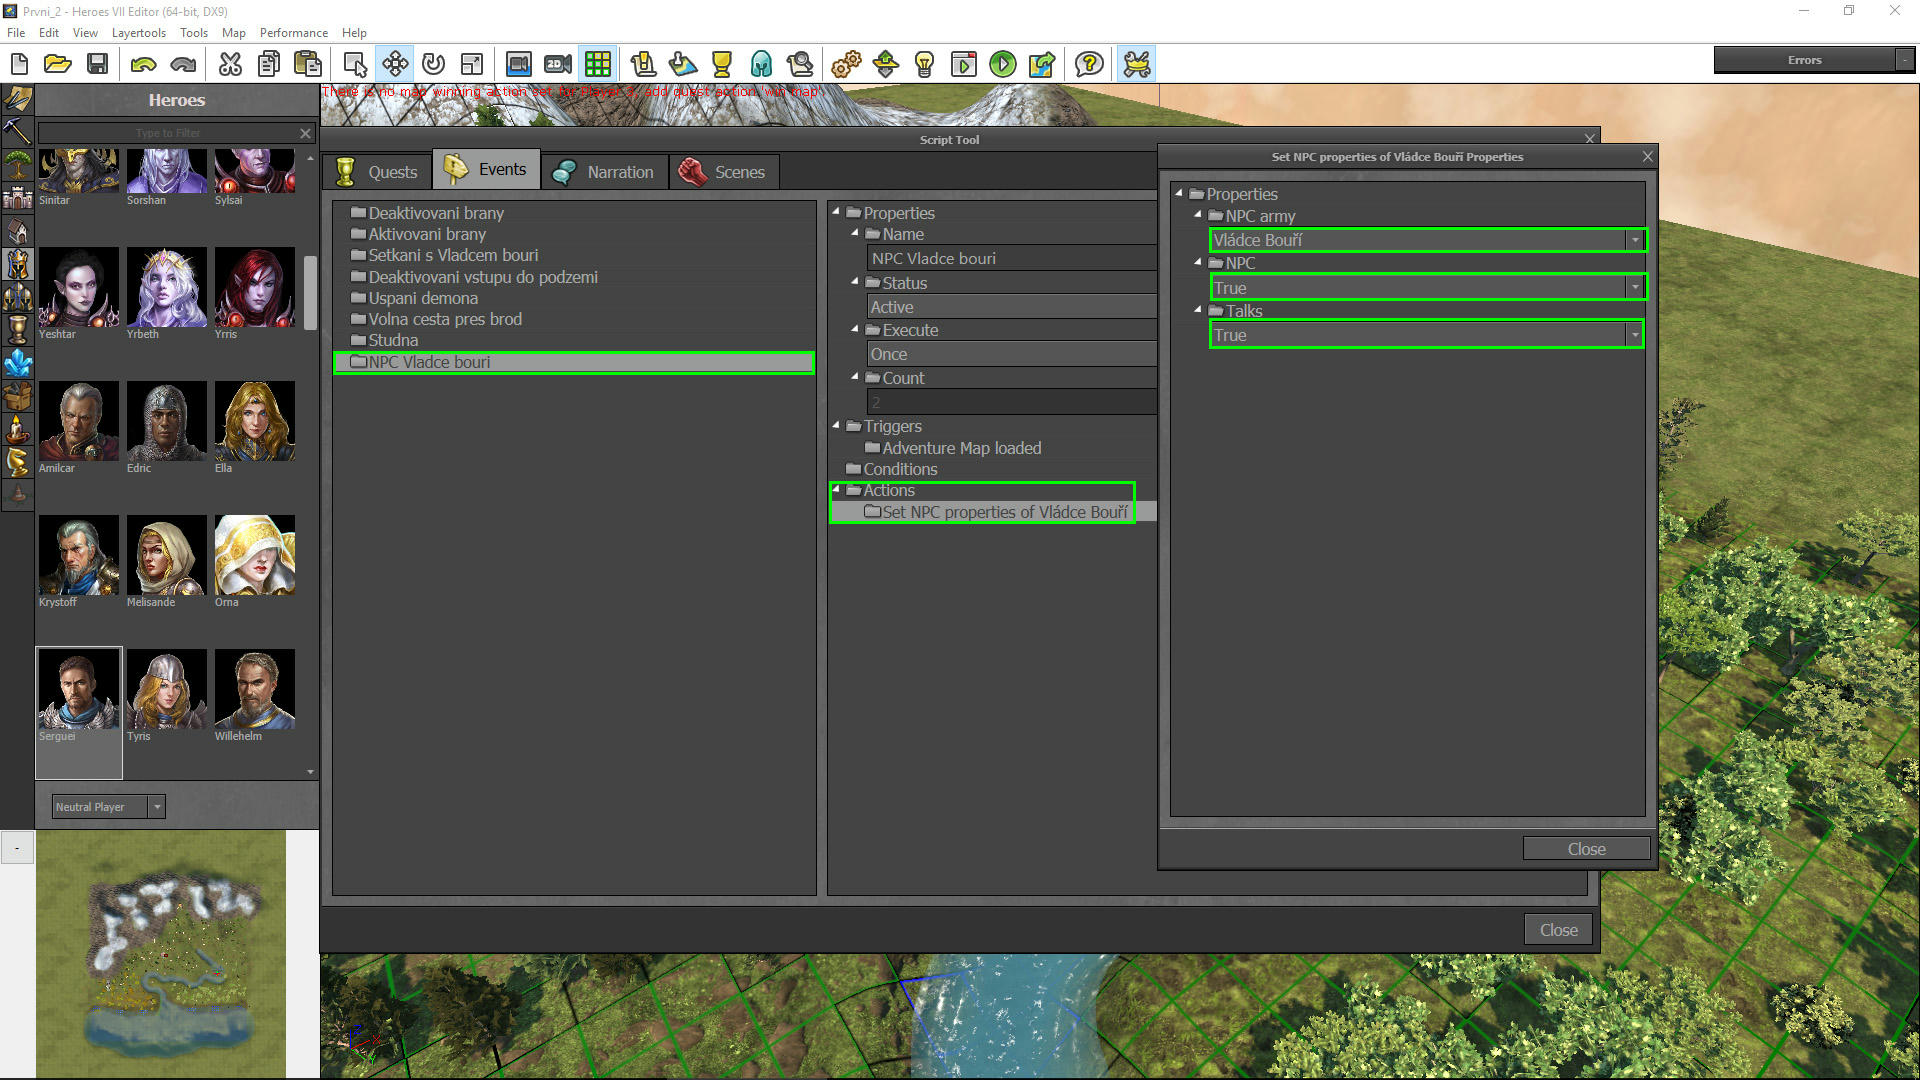Undo the last action
1920x1080 pixels.
pyautogui.click(x=143, y=65)
